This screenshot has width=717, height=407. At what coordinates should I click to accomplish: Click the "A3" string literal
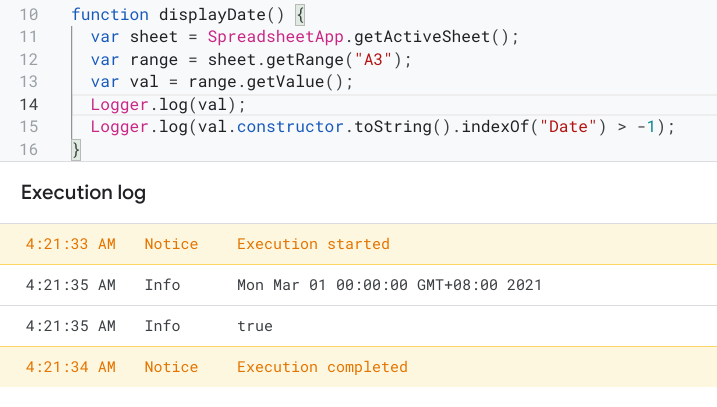pyautogui.click(x=373, y=59)
